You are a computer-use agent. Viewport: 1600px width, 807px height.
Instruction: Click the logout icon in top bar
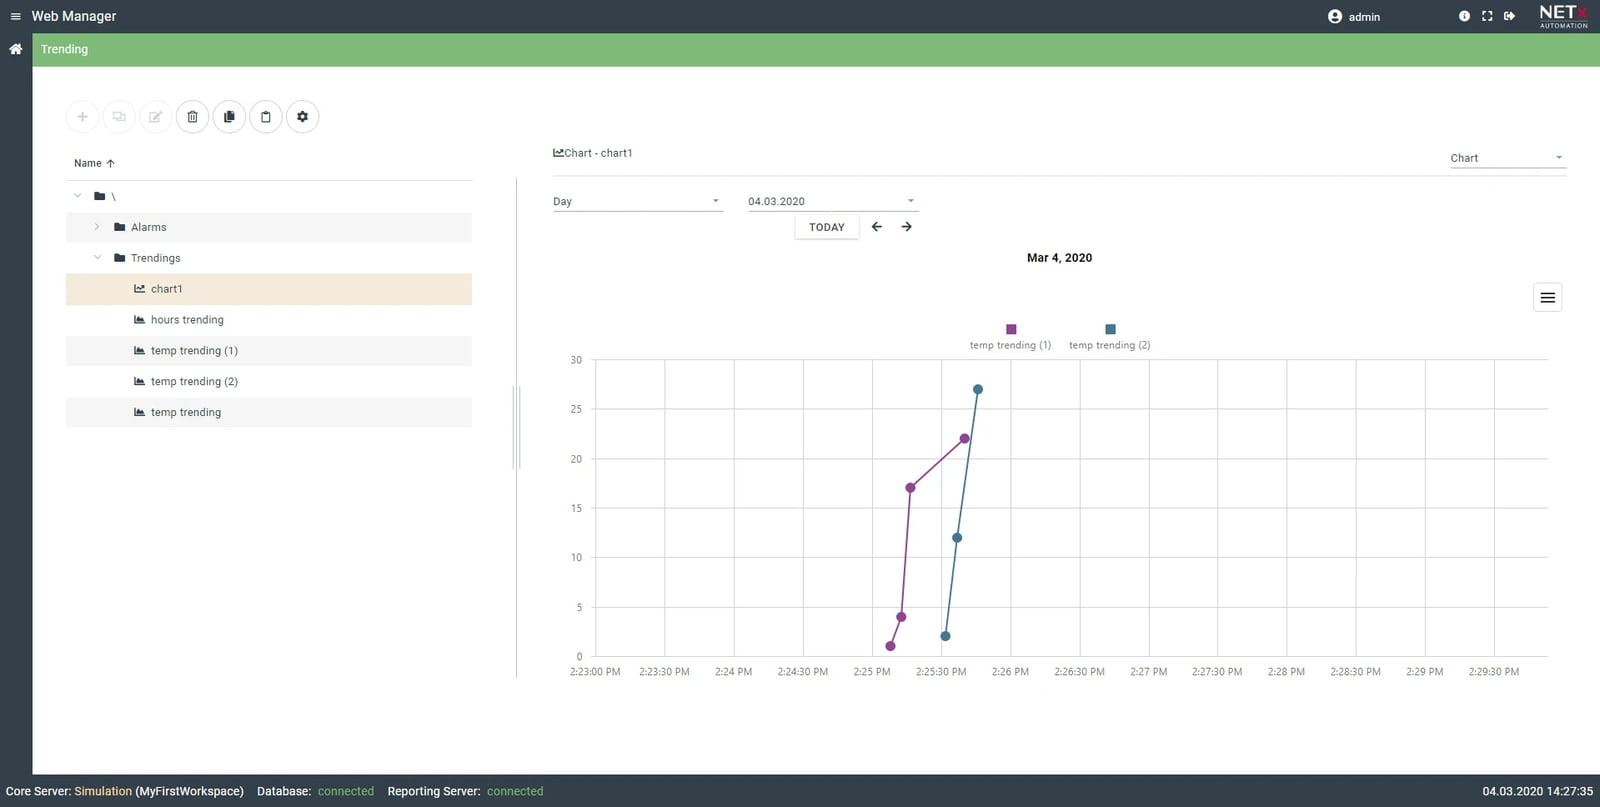click(x=1510, y=16)
